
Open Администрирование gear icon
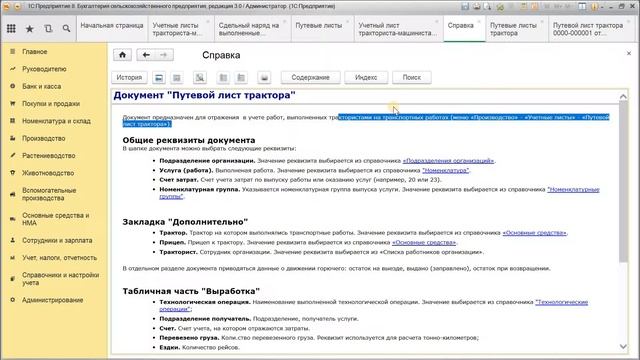tap(13, 300)
